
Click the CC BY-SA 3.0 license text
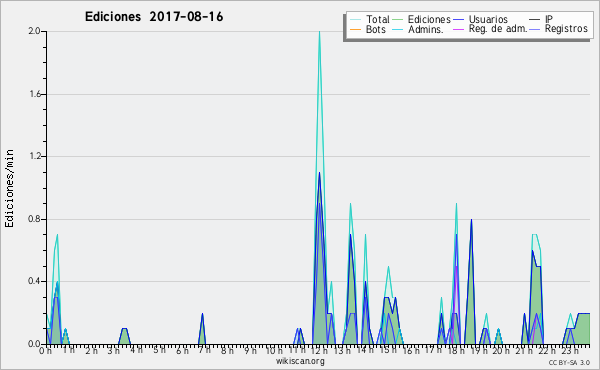[x=569, y=362]
